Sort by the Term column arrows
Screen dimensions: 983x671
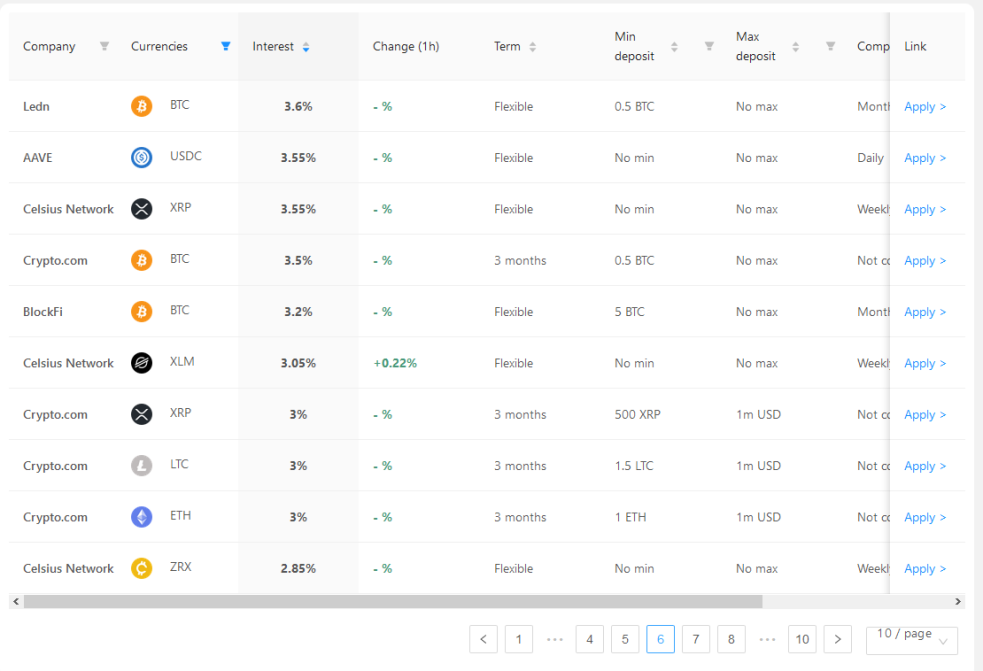point(532,47)
